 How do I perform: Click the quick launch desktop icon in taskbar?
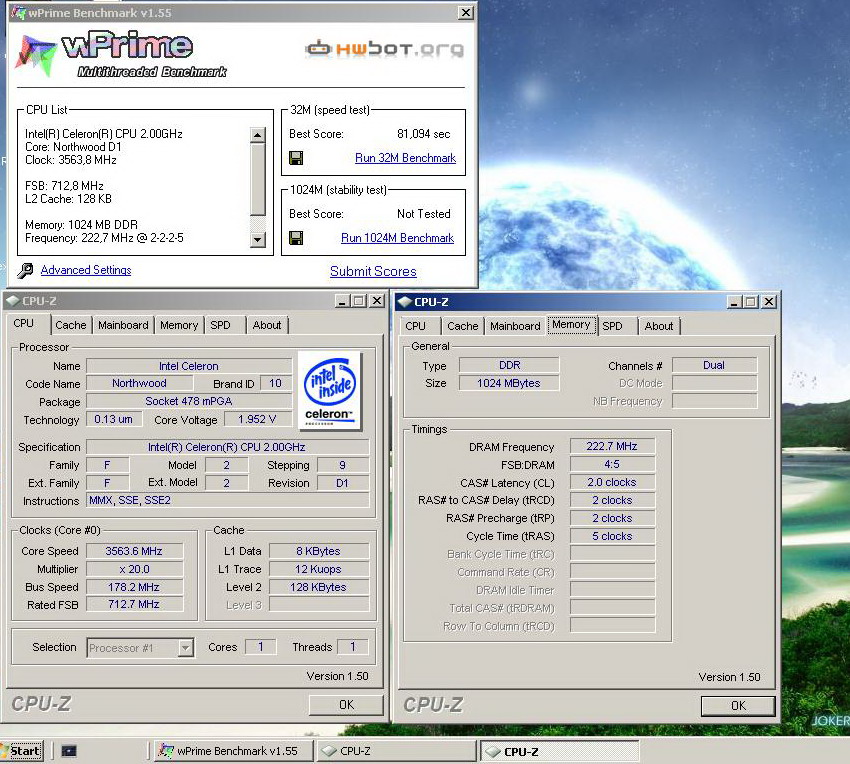[x=68, y=751]
